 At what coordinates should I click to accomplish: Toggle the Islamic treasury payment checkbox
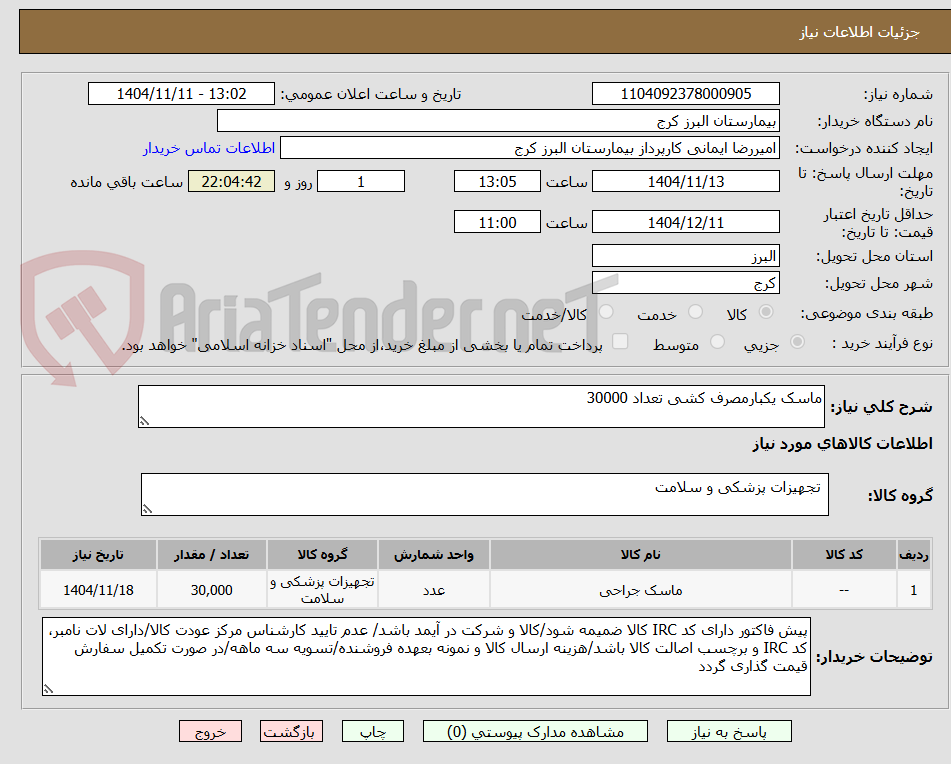tap(620, 342)
